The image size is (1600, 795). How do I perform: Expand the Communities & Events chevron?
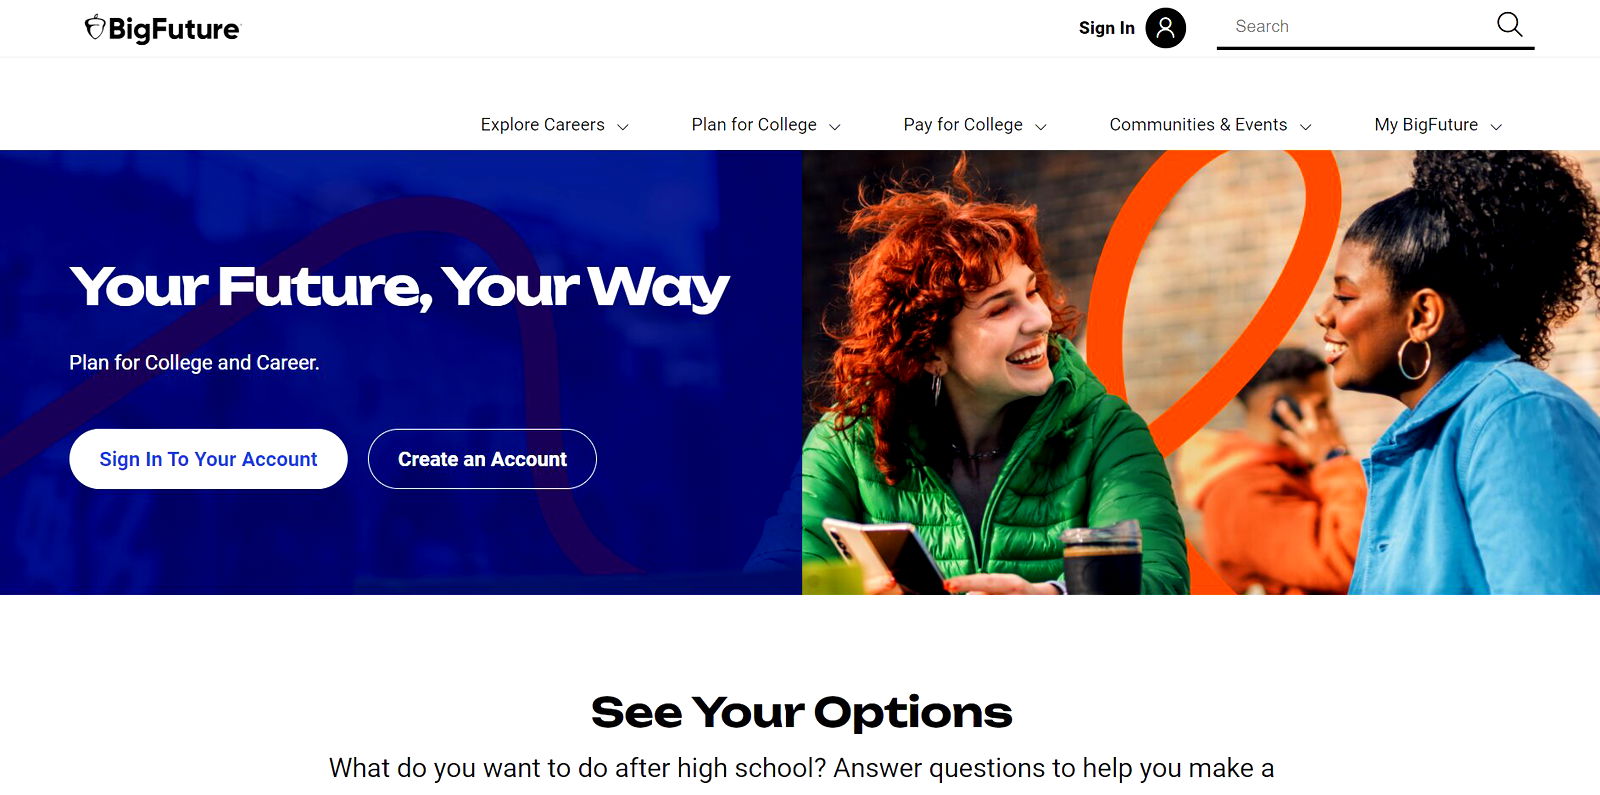(x=1305, y=127)
